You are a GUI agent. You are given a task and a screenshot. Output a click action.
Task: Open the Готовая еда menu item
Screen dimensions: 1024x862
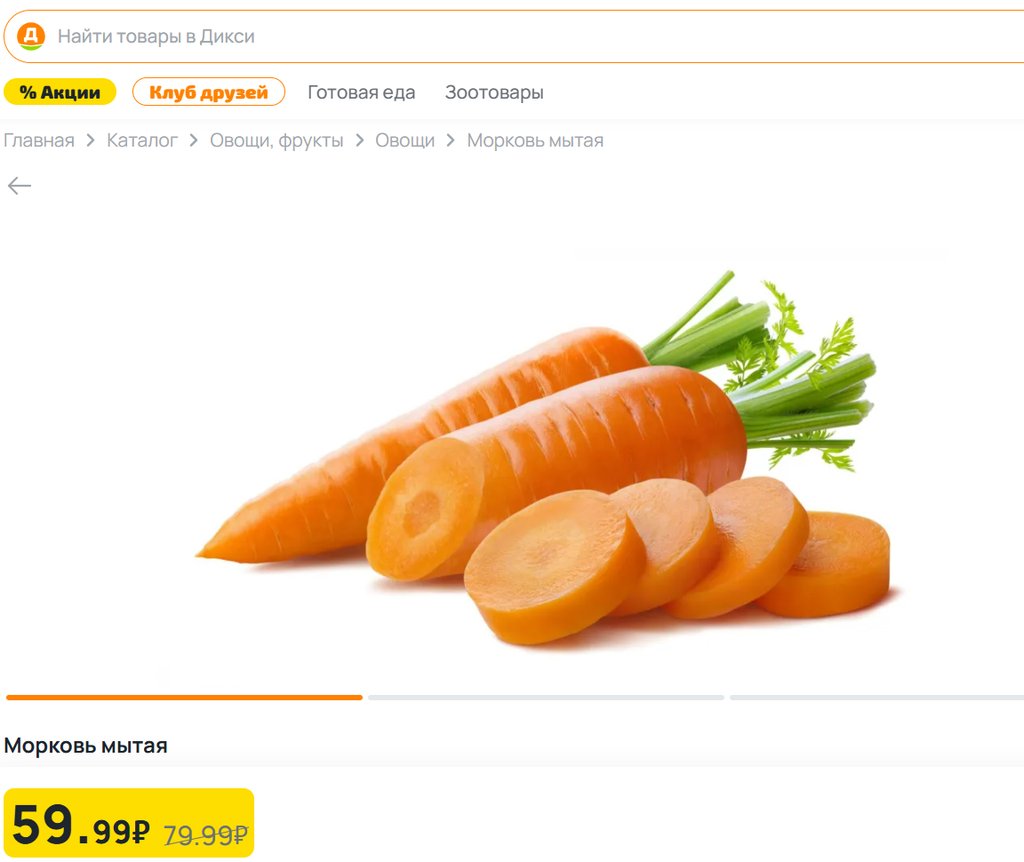361,93
